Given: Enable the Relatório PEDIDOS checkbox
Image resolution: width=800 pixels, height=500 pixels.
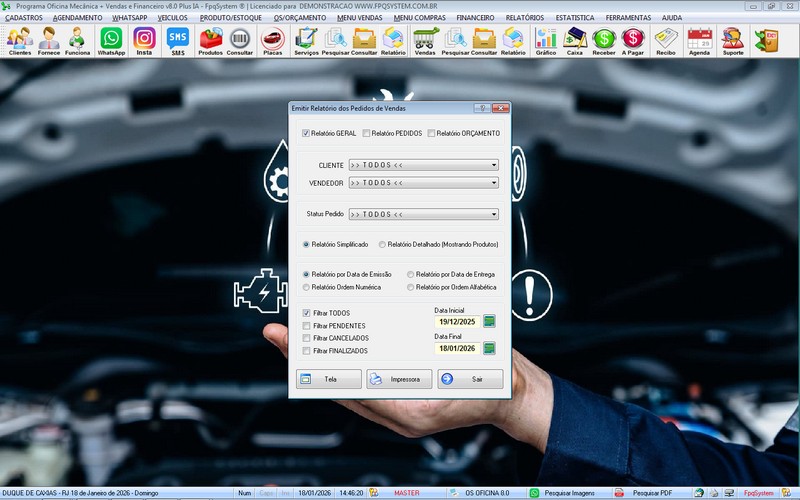Looking at the screenshot, I should 367,133.
